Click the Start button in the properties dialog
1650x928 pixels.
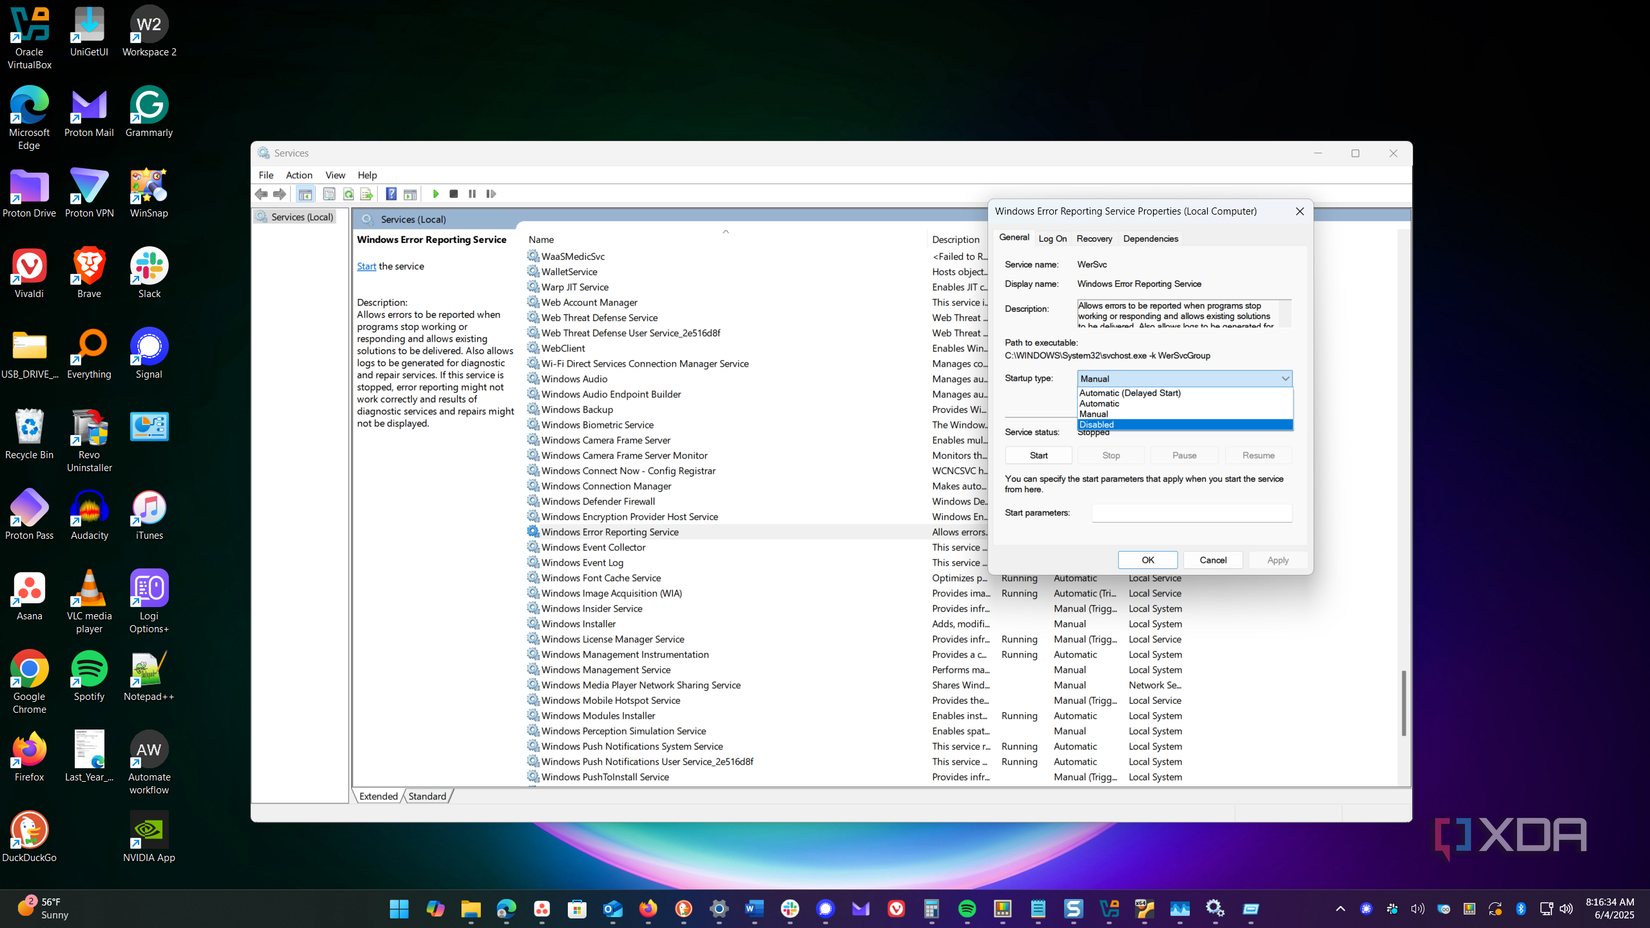click(1038, 455)
